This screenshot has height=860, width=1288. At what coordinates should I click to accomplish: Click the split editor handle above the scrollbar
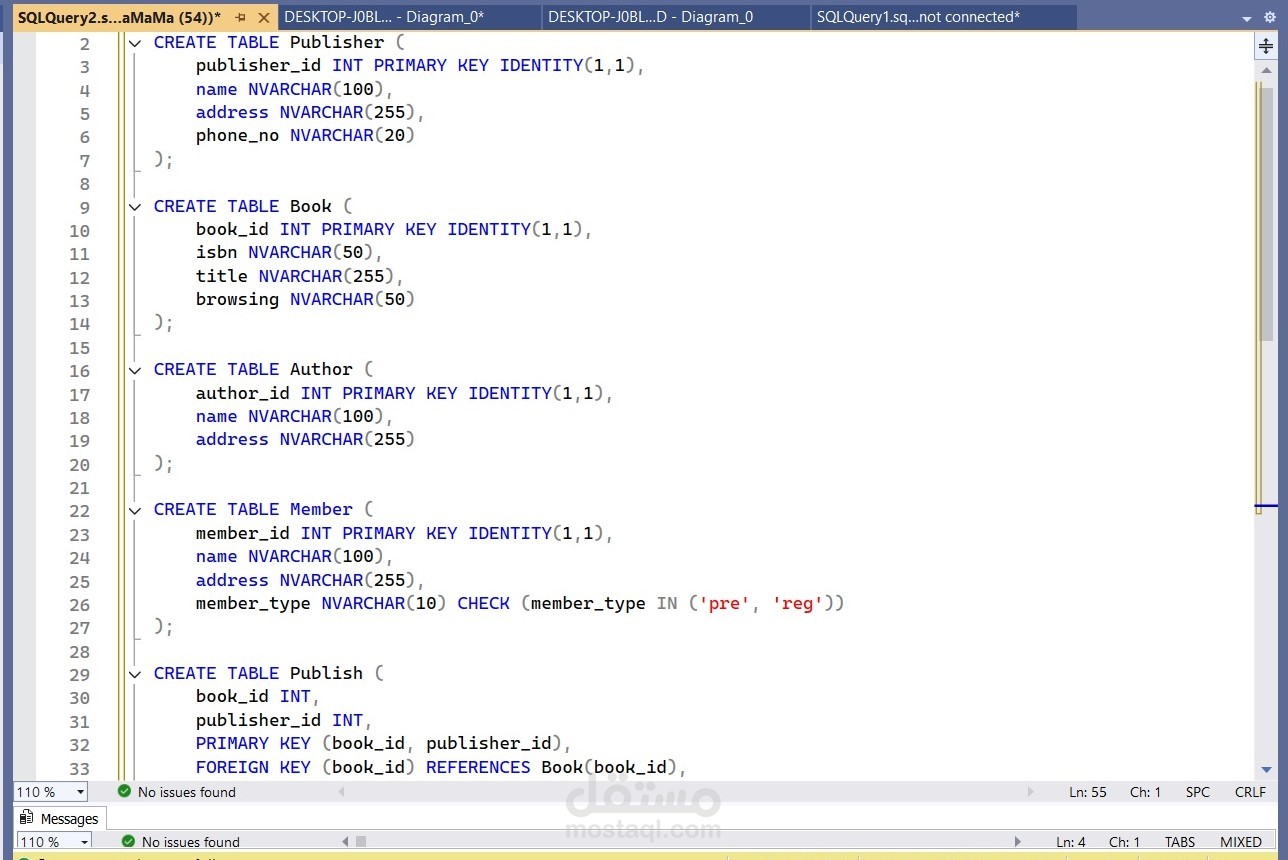pos(1267,44)
